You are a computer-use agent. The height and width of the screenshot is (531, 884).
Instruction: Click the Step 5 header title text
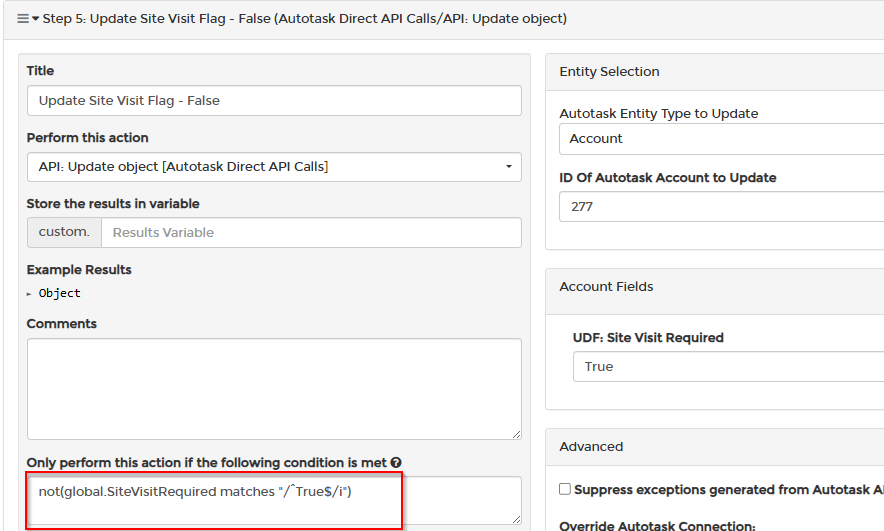pyautogui.click(x=304, y=19)
